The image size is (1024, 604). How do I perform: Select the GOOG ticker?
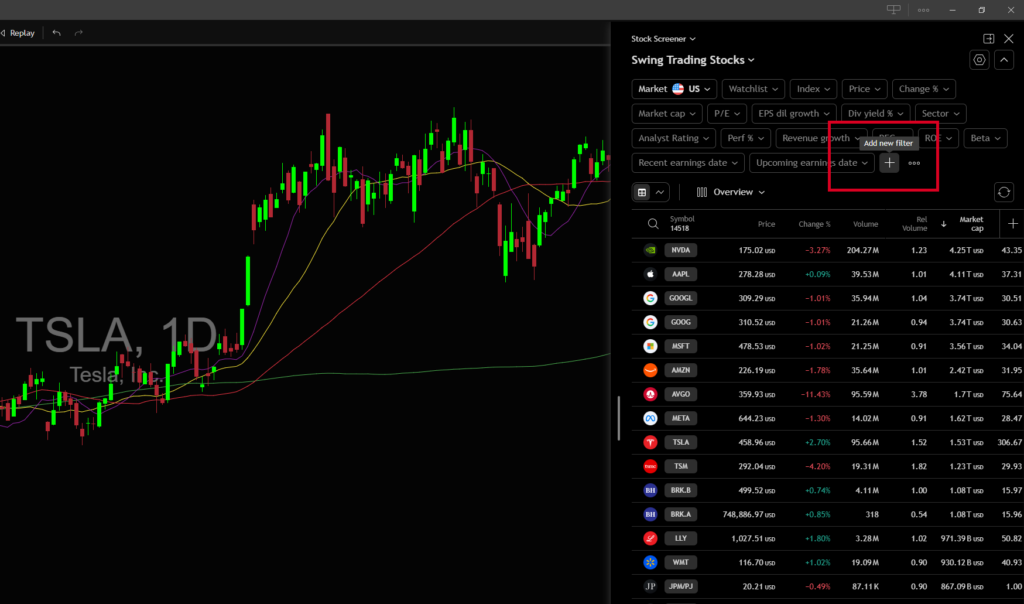point(680,323)
